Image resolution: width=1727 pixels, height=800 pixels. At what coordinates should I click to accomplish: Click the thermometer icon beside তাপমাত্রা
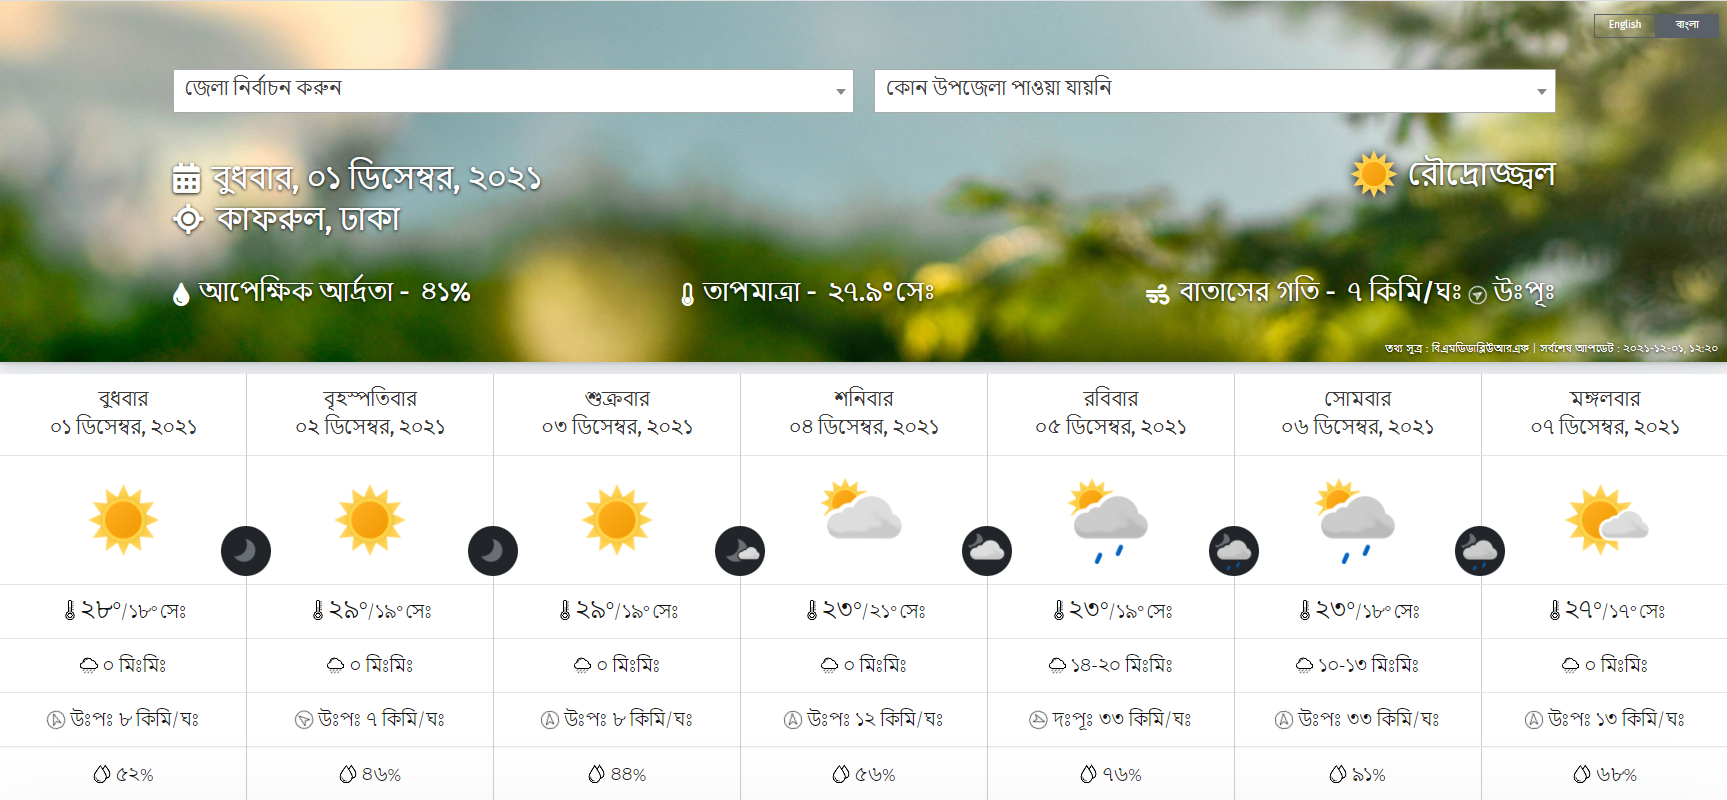pos(687,294)
